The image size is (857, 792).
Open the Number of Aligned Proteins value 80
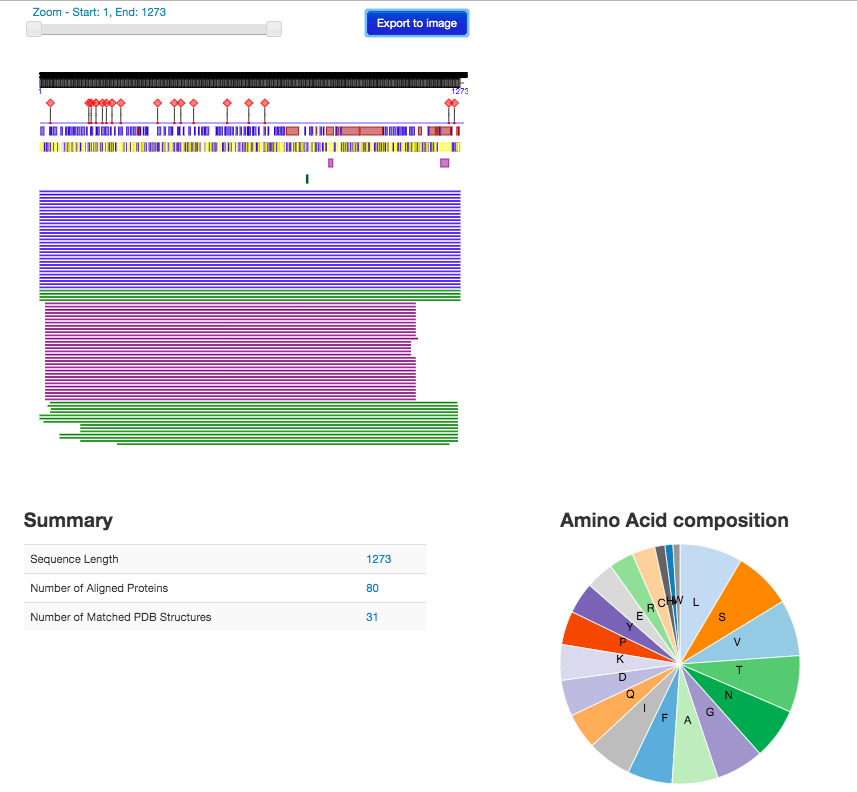pyautogui.click(x=372, y=588)
